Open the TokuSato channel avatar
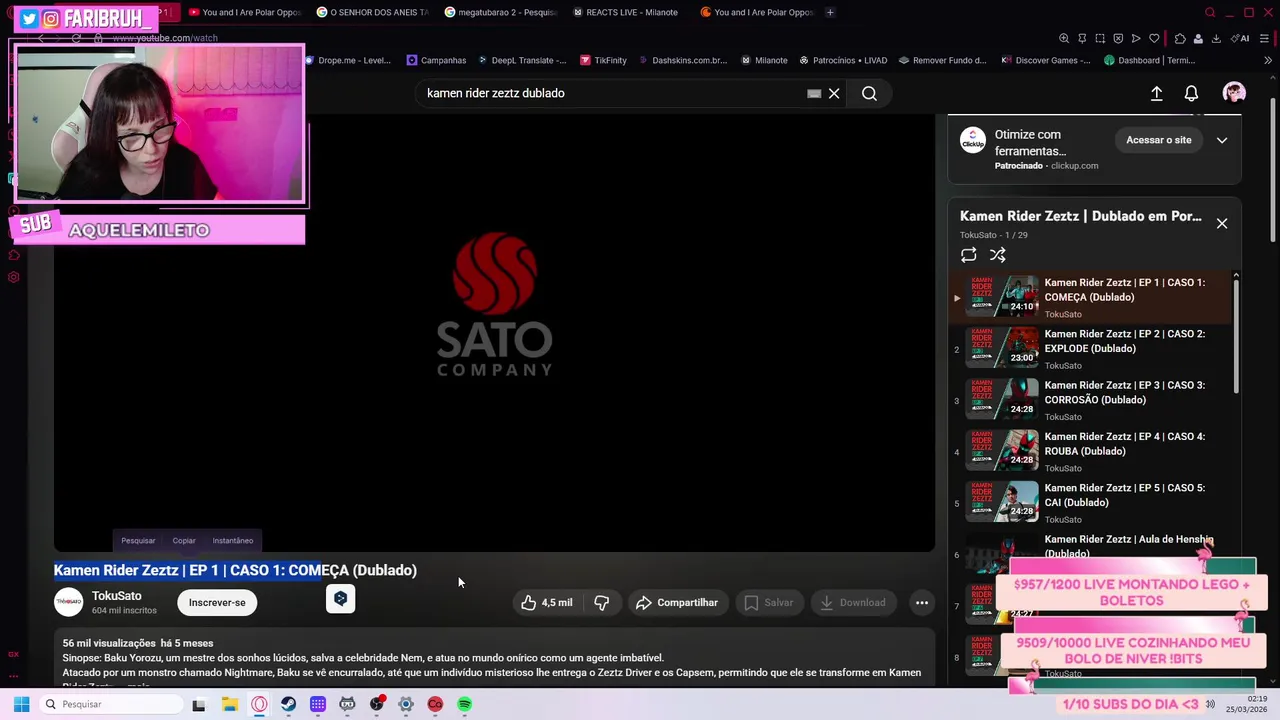1280x720 pixels. (68, 602)
